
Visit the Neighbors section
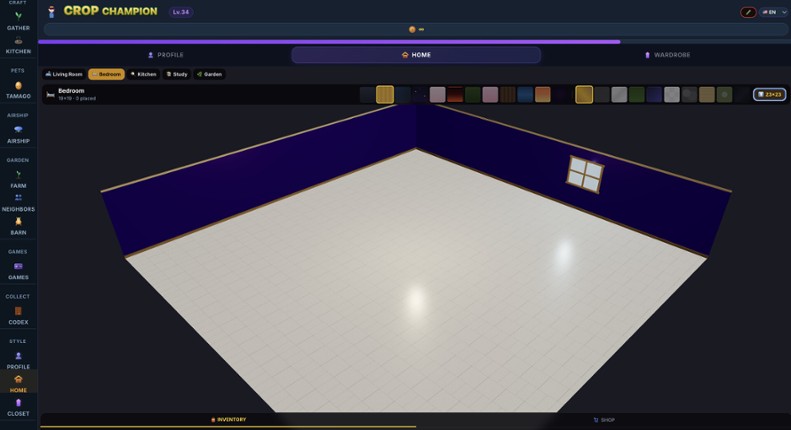pos(18,203)
